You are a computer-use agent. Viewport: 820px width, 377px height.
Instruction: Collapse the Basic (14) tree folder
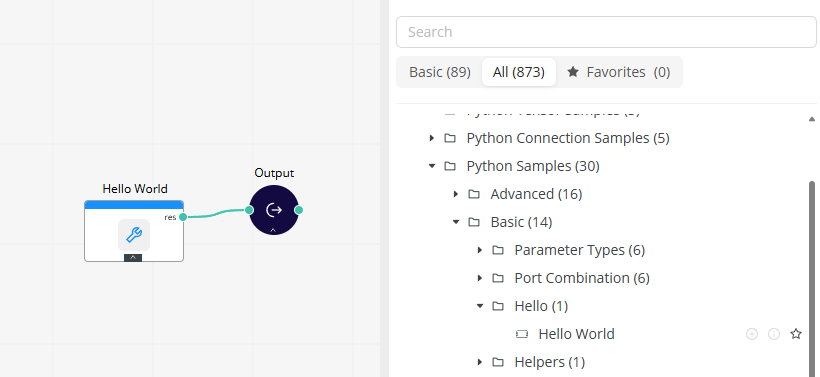point(455,222)
